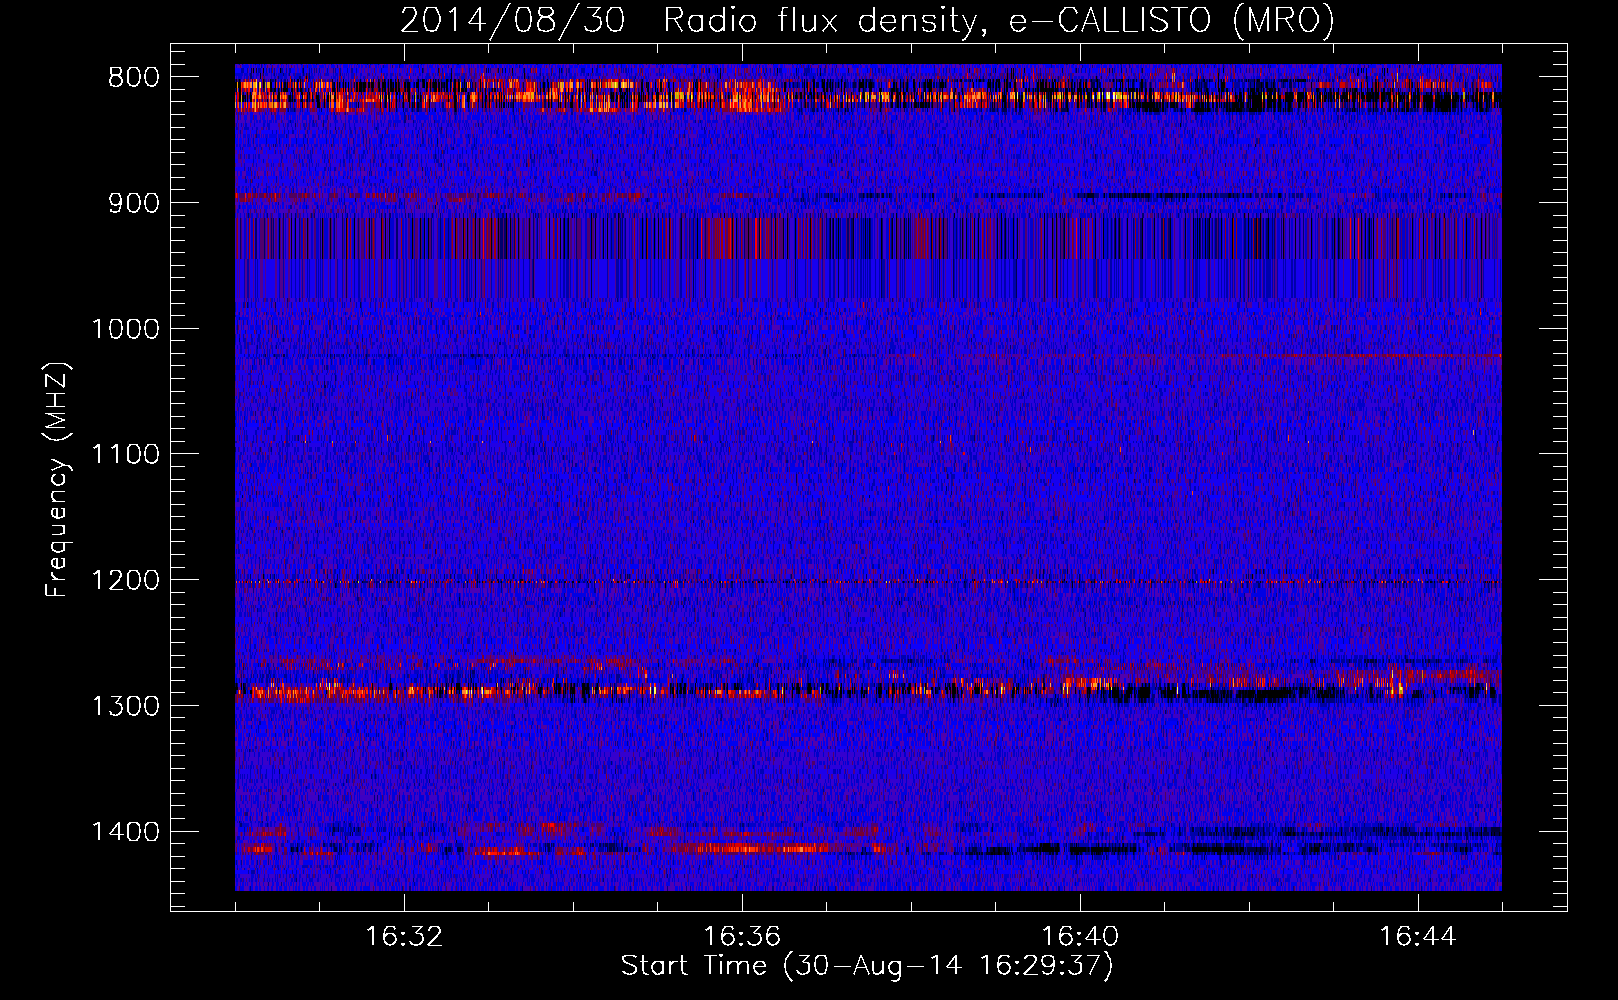Viewport: 1618px width, 1000px height.
Task: Select the 1400 frequency tick label
Action: click(x=125, y=832)
